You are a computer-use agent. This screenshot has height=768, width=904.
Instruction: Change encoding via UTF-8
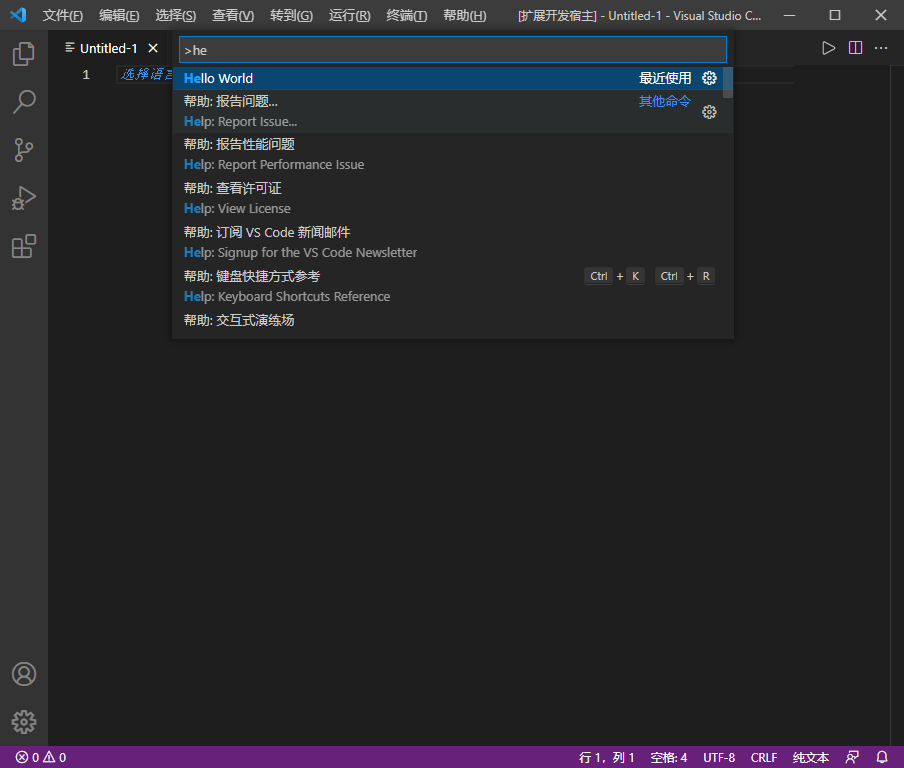[719, 757]
